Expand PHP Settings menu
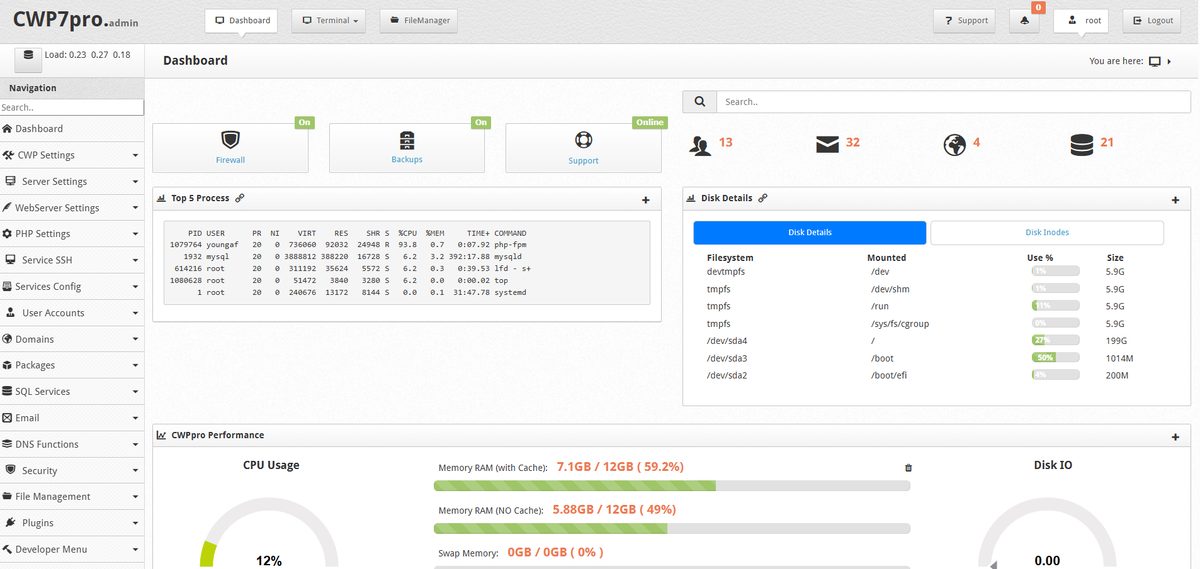 [x=72, y=234]
